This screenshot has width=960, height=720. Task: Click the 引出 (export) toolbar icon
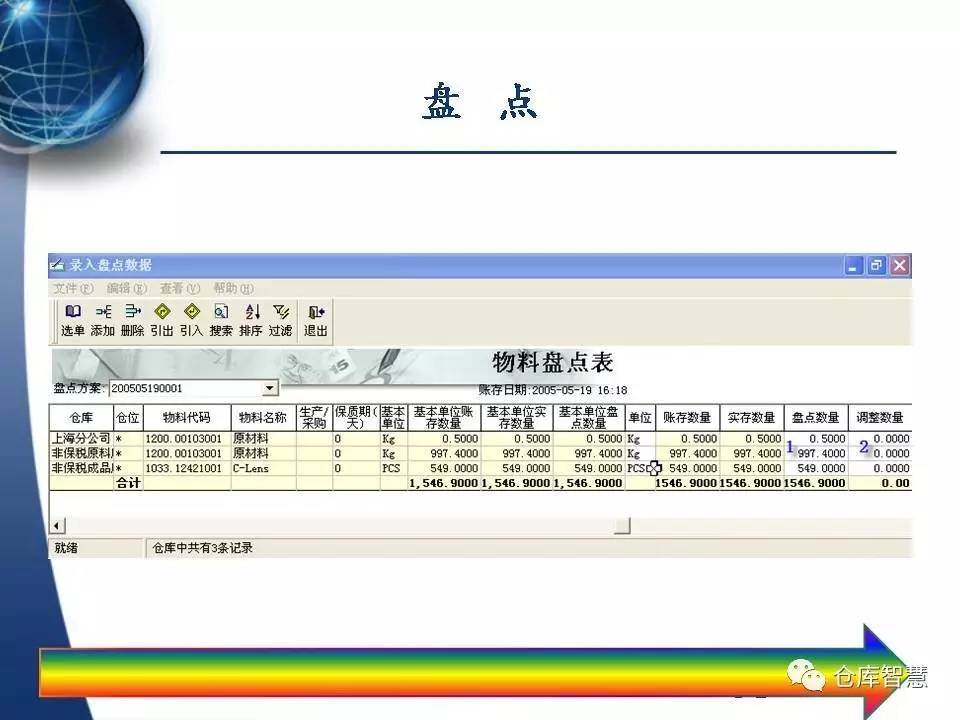pyautogui.click(x=162, y=319)
